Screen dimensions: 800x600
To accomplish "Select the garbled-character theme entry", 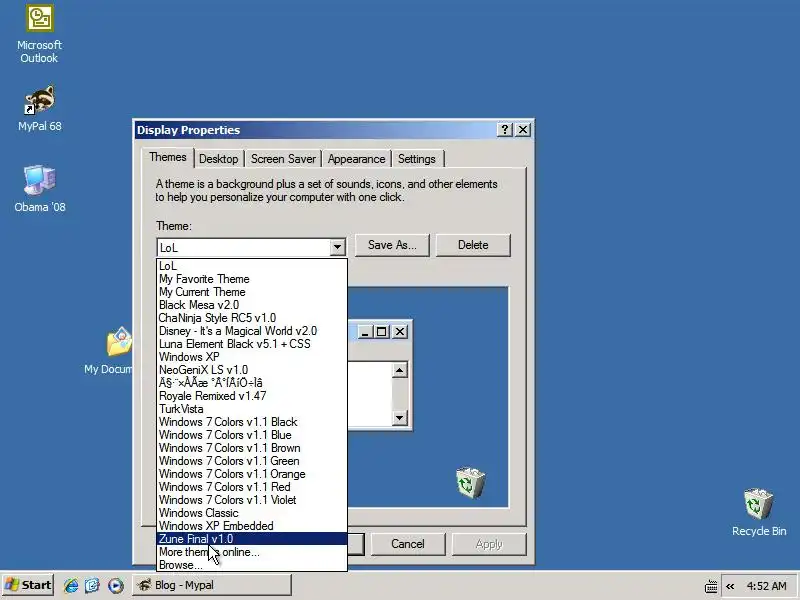I will [x=252, y=383].
